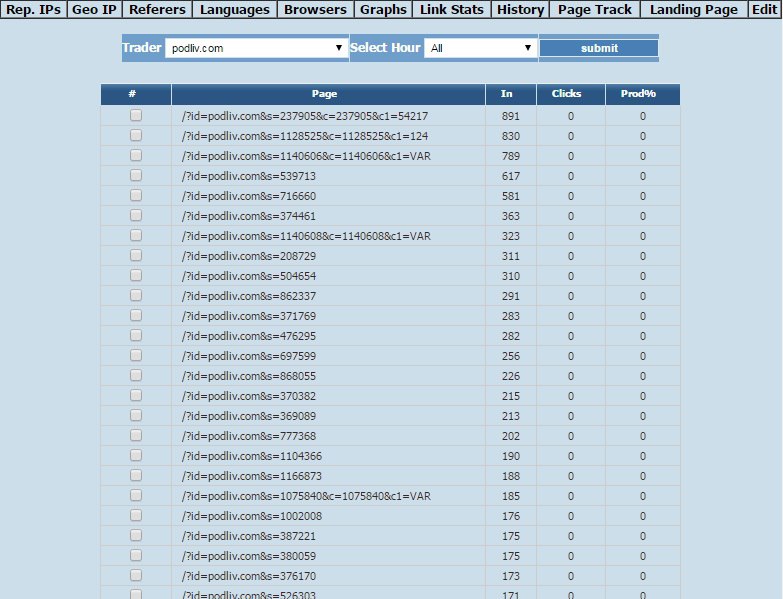Image resolution: width=783 pixels, height=599 pixels.
Task: Check the box for the s=237905 row
Action: (x=136, y=115)
